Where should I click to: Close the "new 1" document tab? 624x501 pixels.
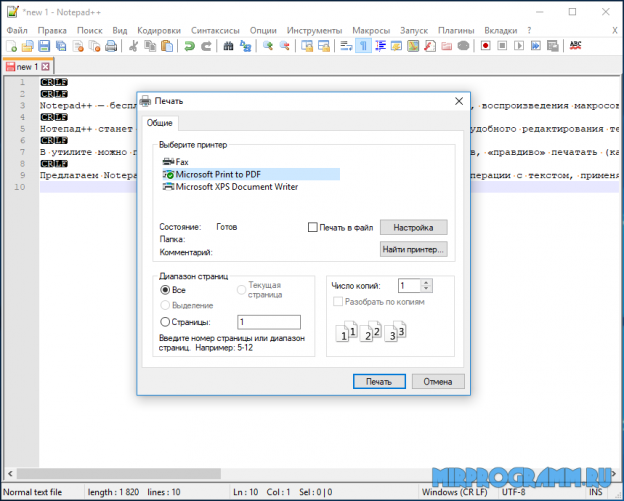tap(45, 67)
